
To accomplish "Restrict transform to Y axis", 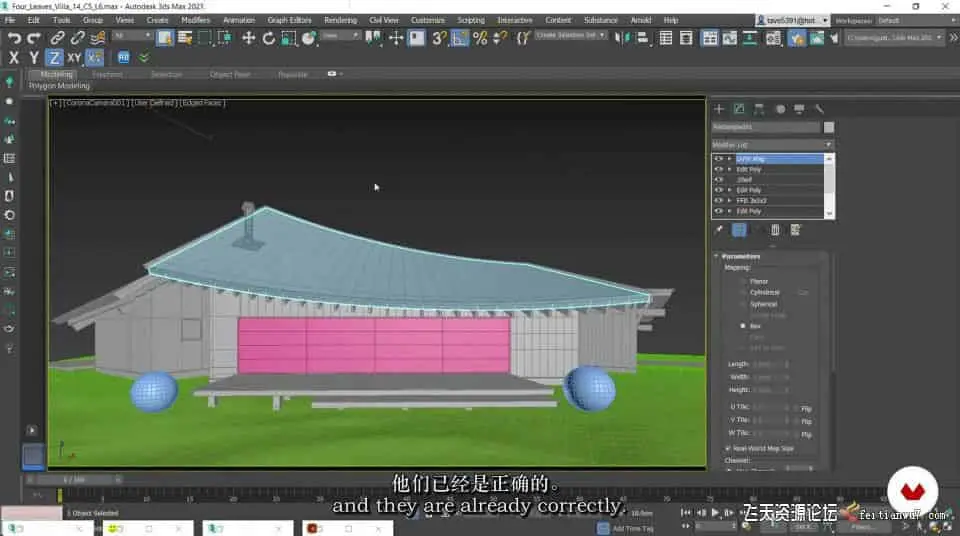I will 34,58.
